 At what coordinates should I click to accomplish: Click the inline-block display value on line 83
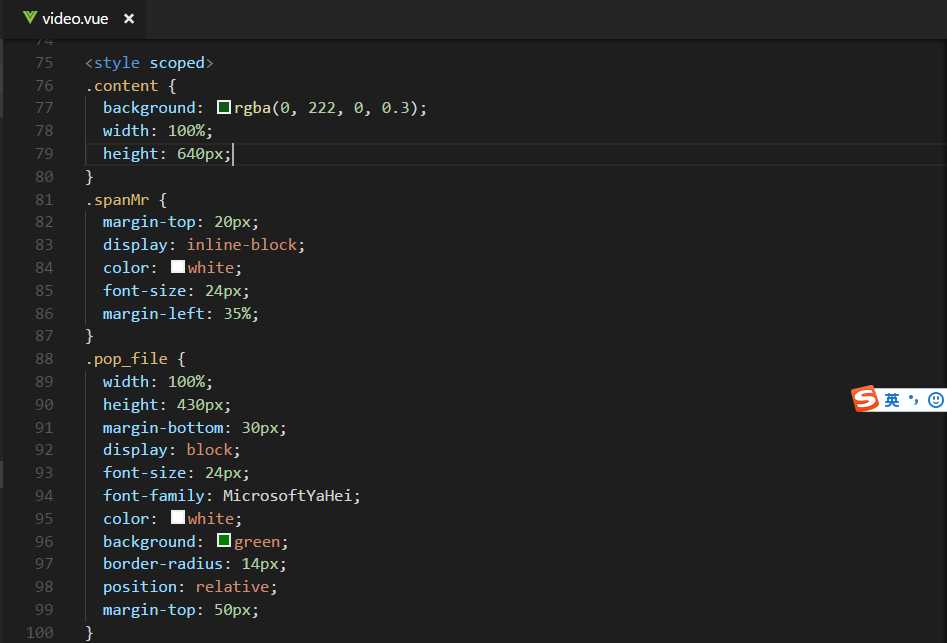[x=246, y=244]
